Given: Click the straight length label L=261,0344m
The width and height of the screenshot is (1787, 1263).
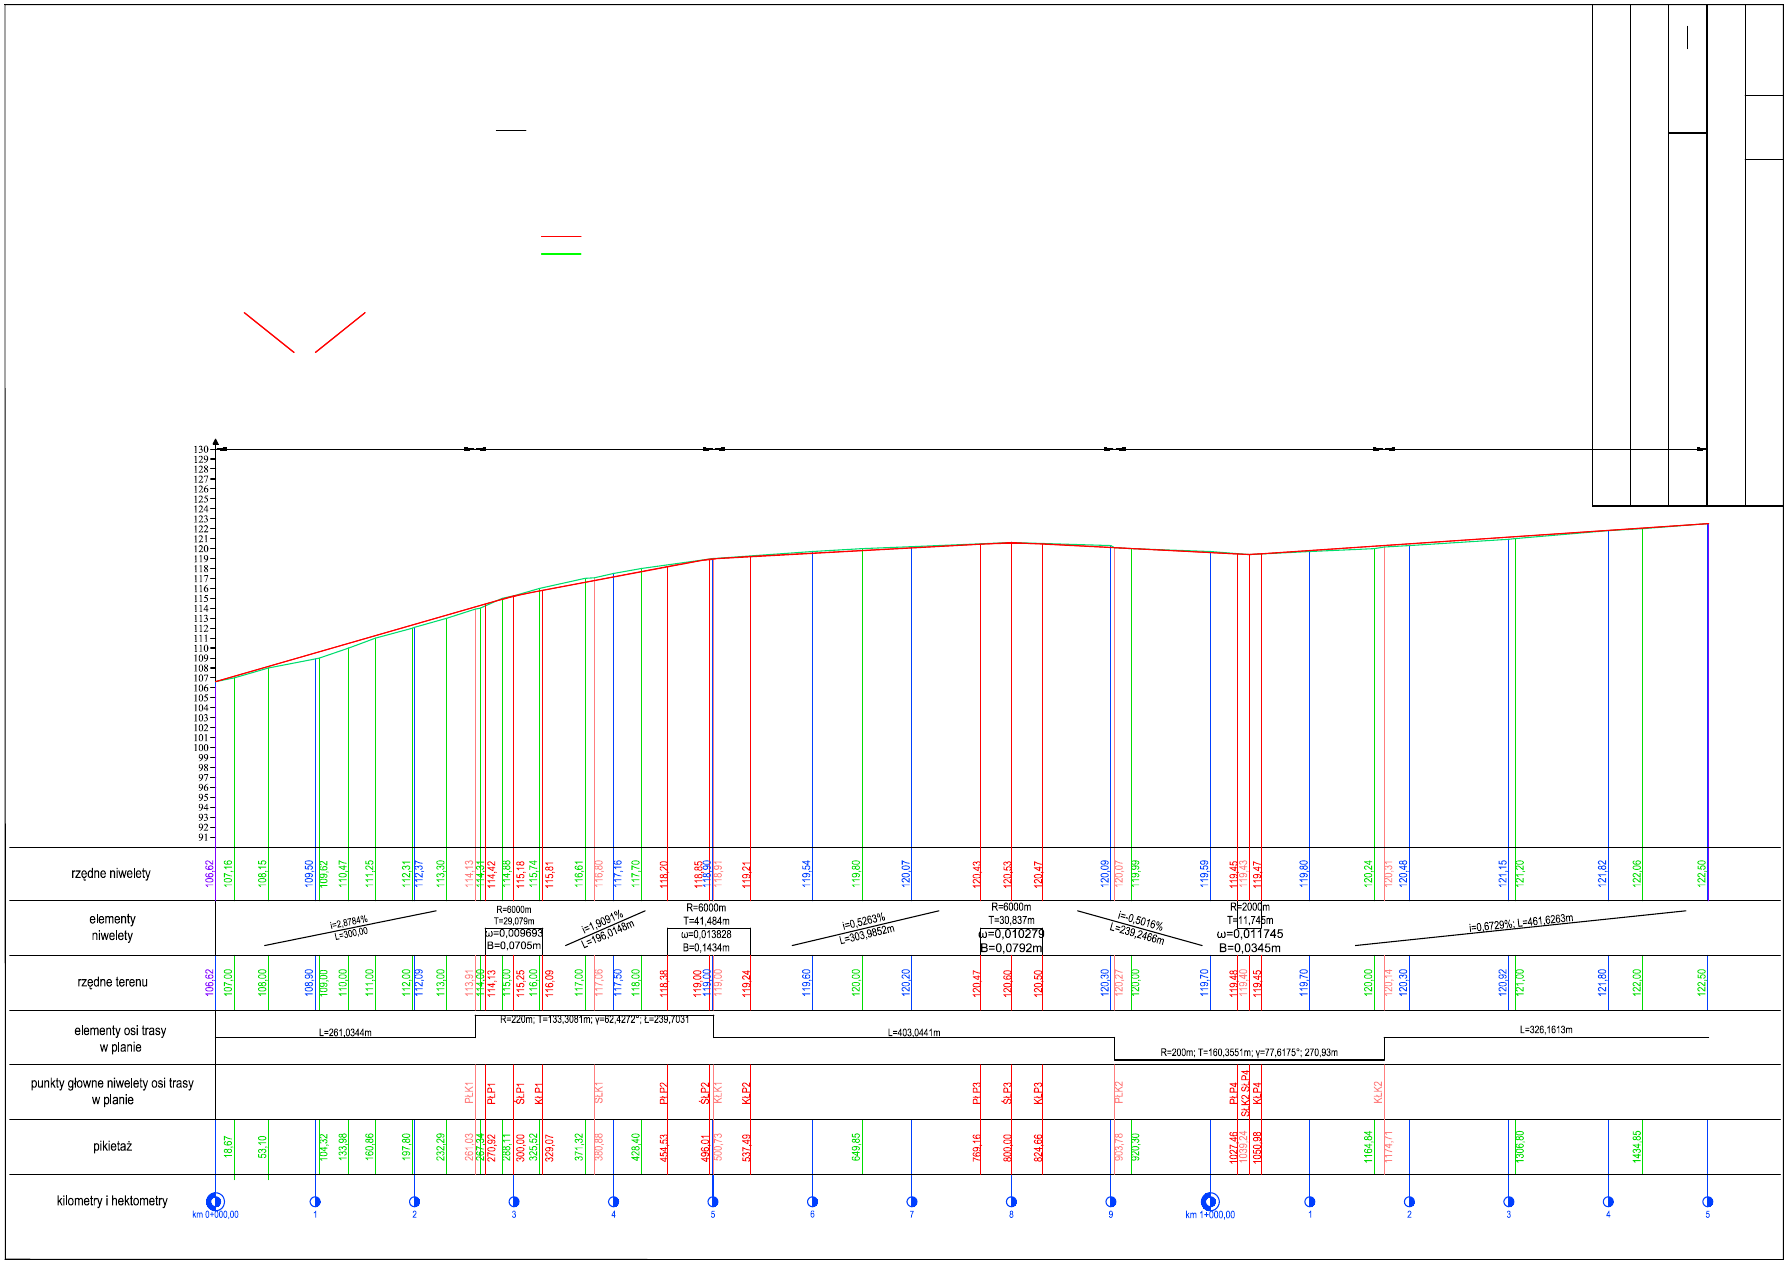Looking at the screenshot, I should (x=345, y=1032).
